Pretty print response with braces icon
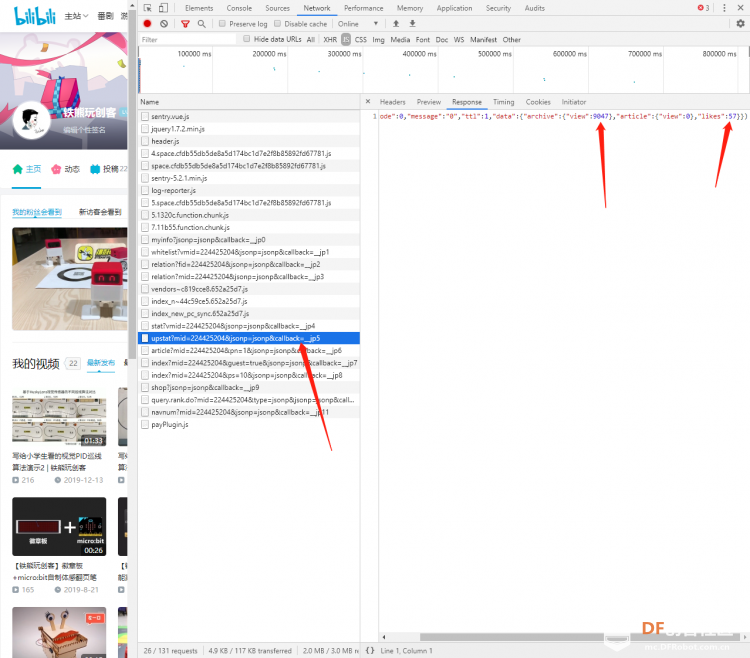This screenshot has width=750, height=658. coord(370,650)
